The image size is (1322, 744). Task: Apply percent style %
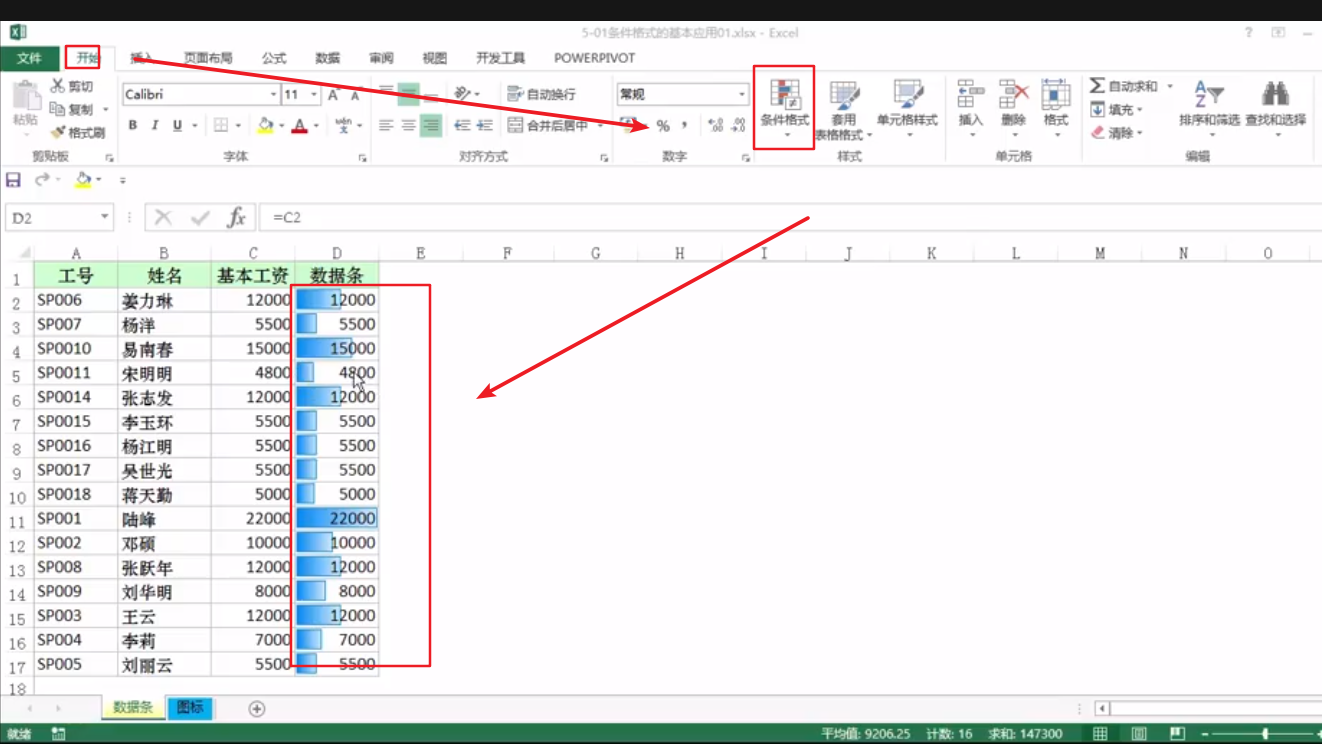coord(663,126)
